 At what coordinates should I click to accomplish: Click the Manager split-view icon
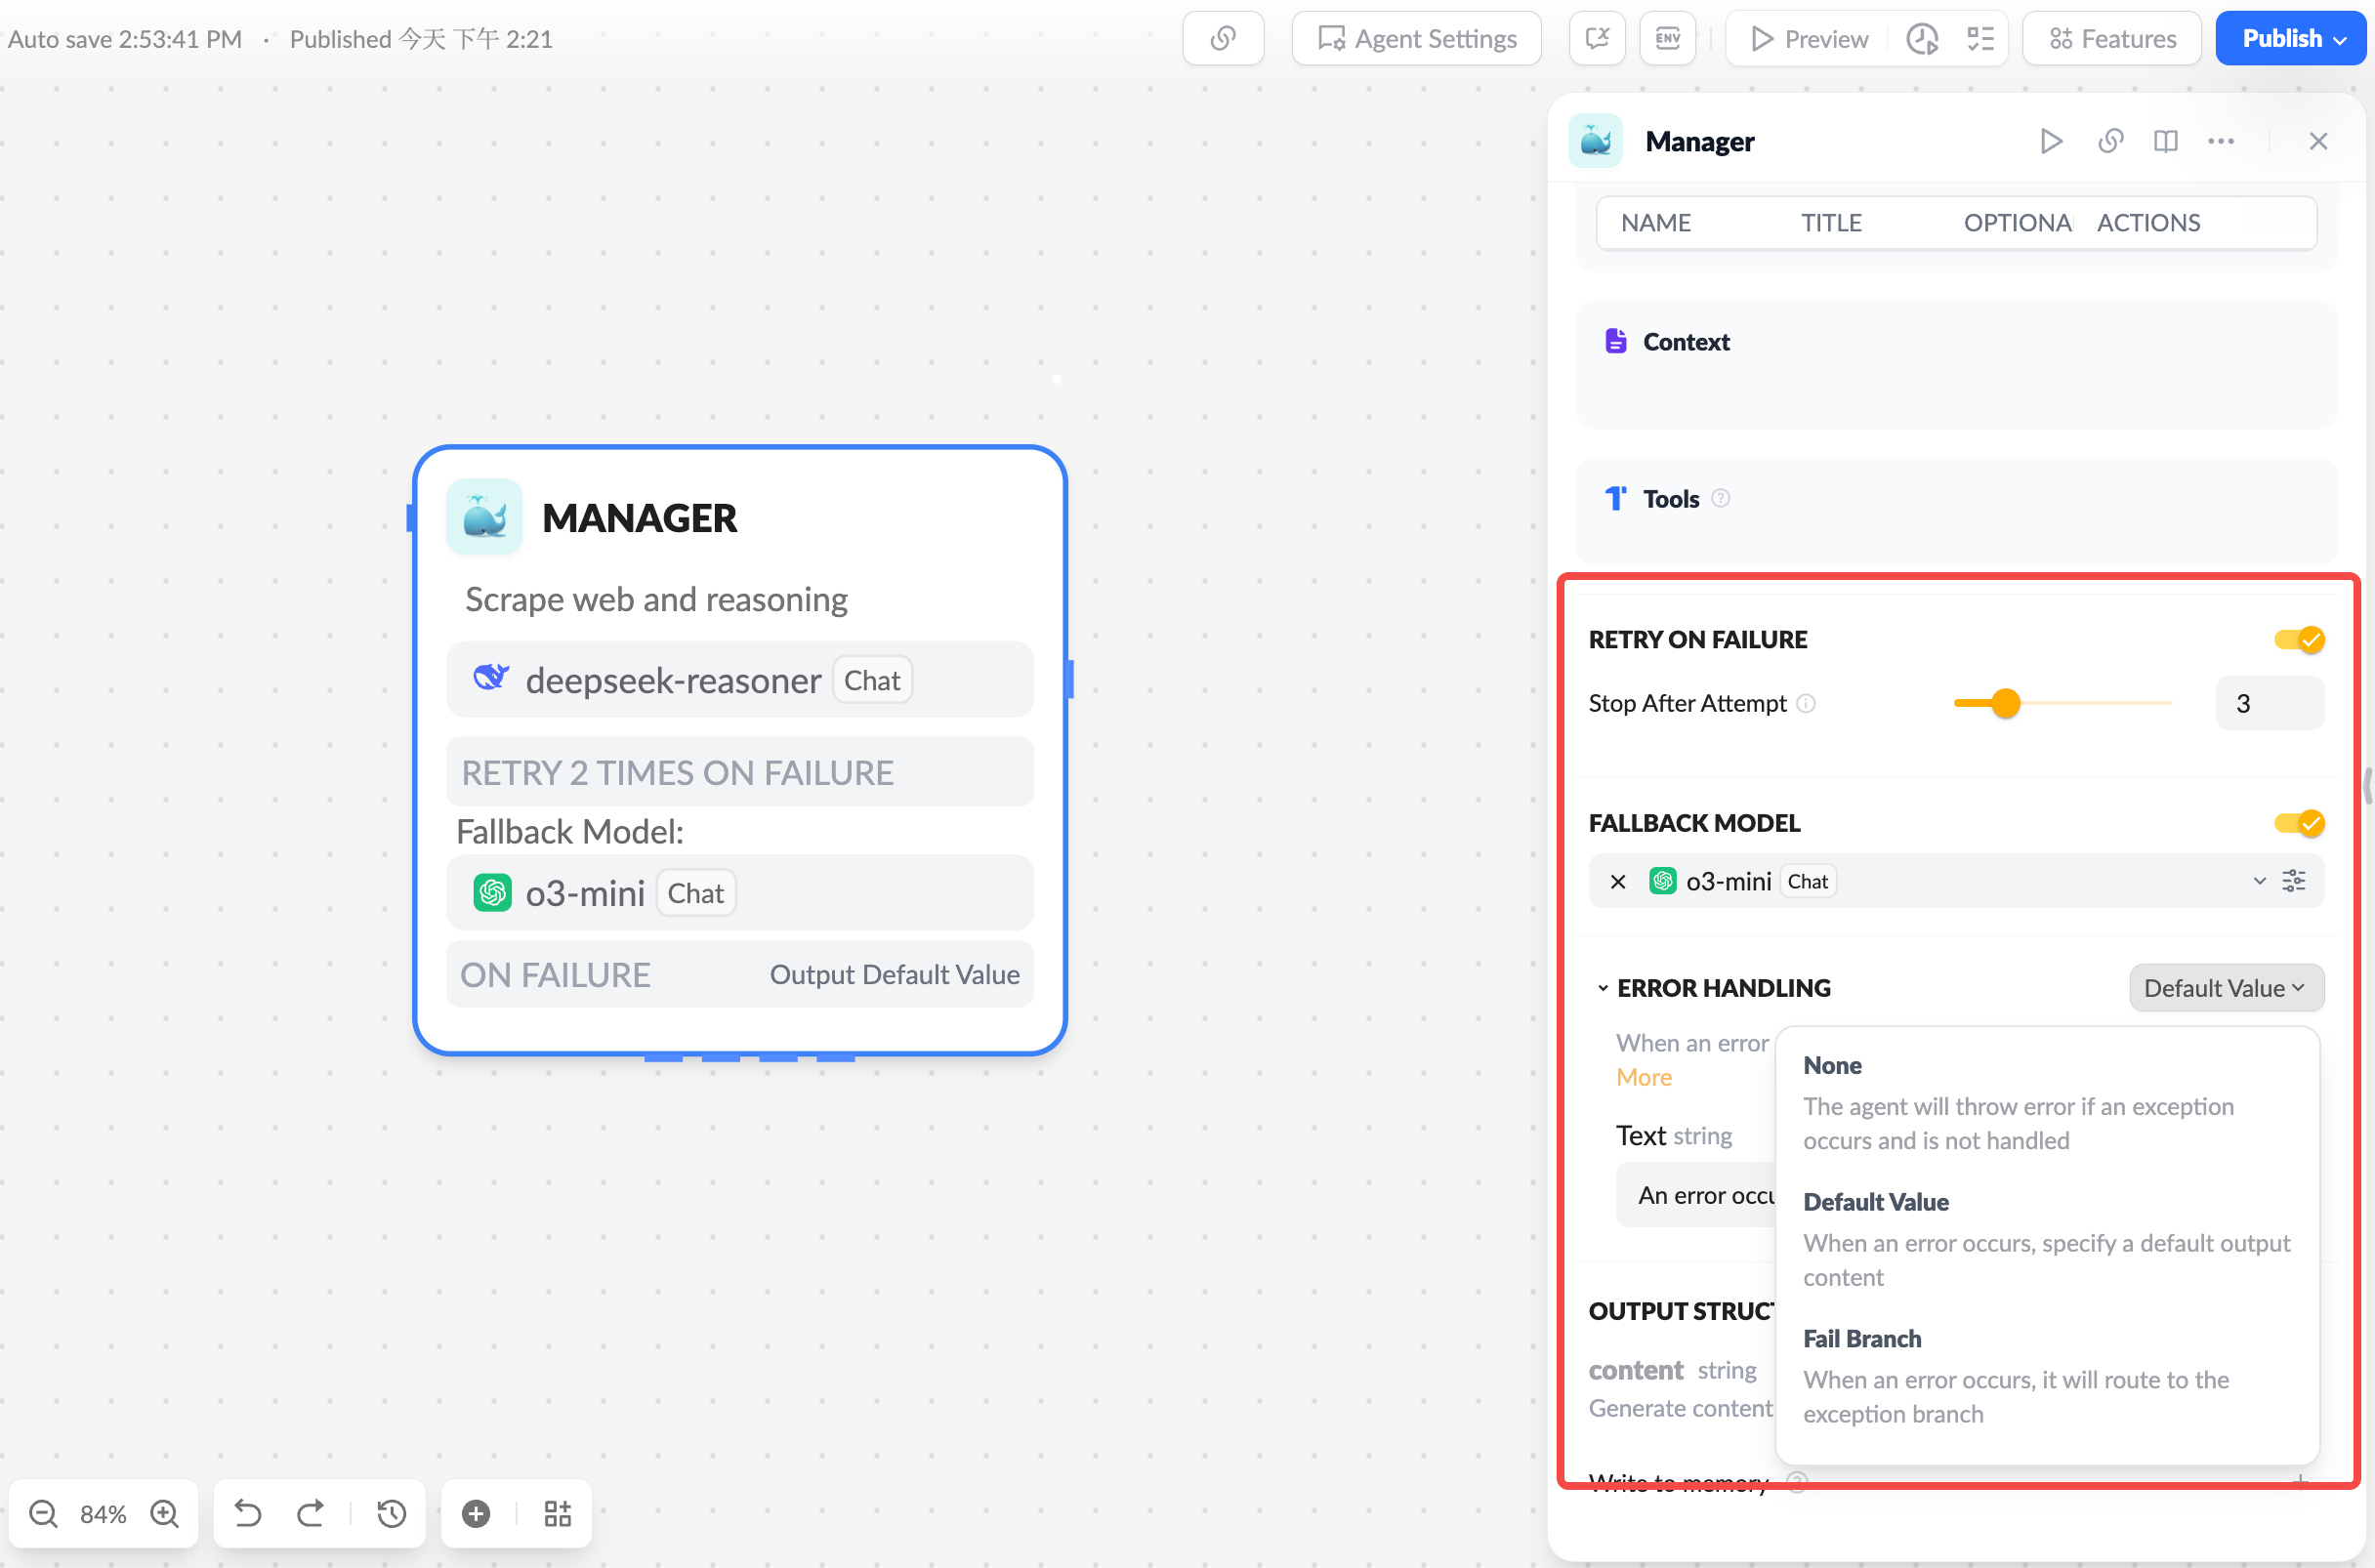point(2165,140)
